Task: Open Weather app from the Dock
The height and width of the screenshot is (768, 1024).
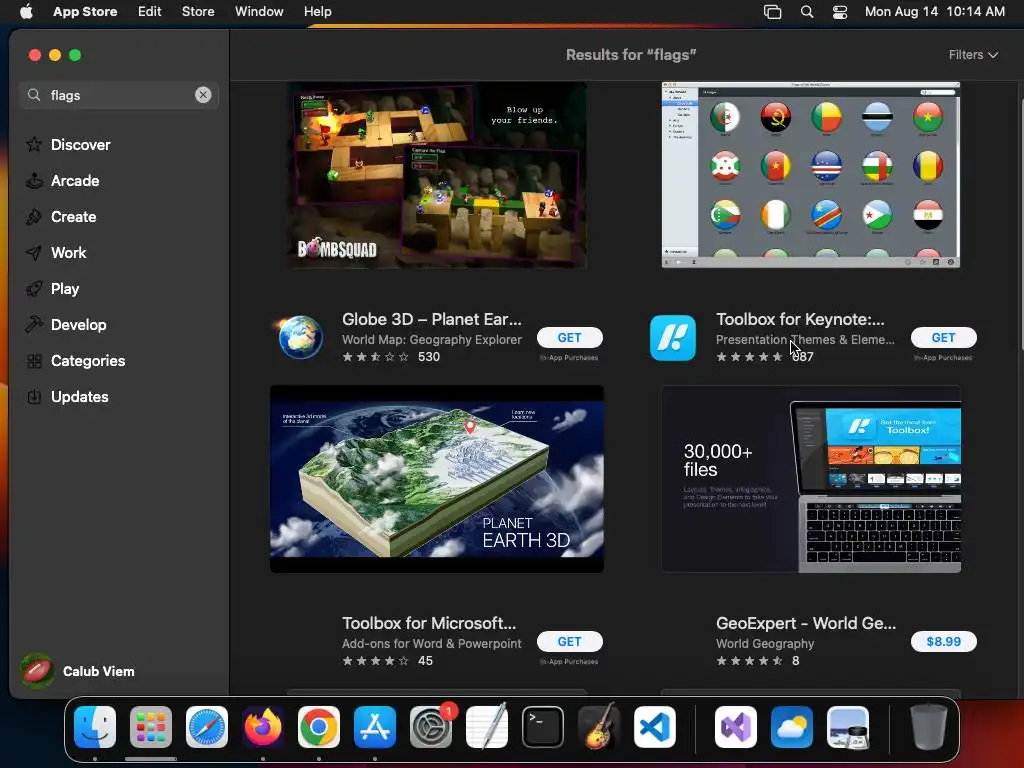Action: 792,727
